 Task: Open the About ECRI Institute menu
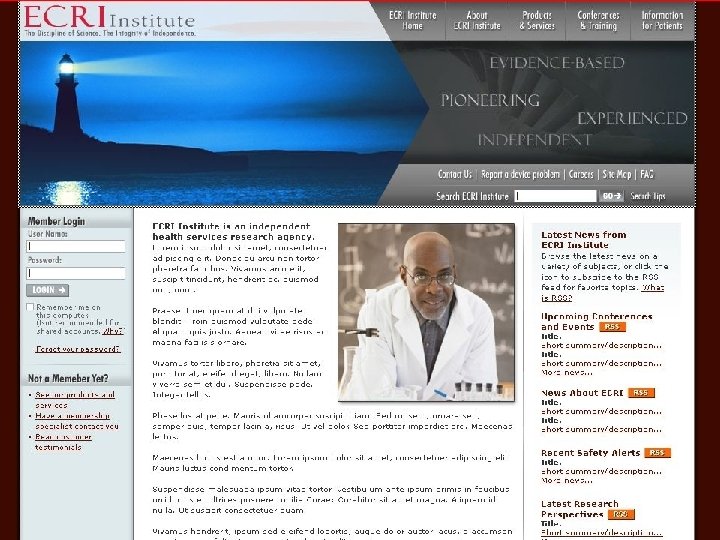click(477, 21)
